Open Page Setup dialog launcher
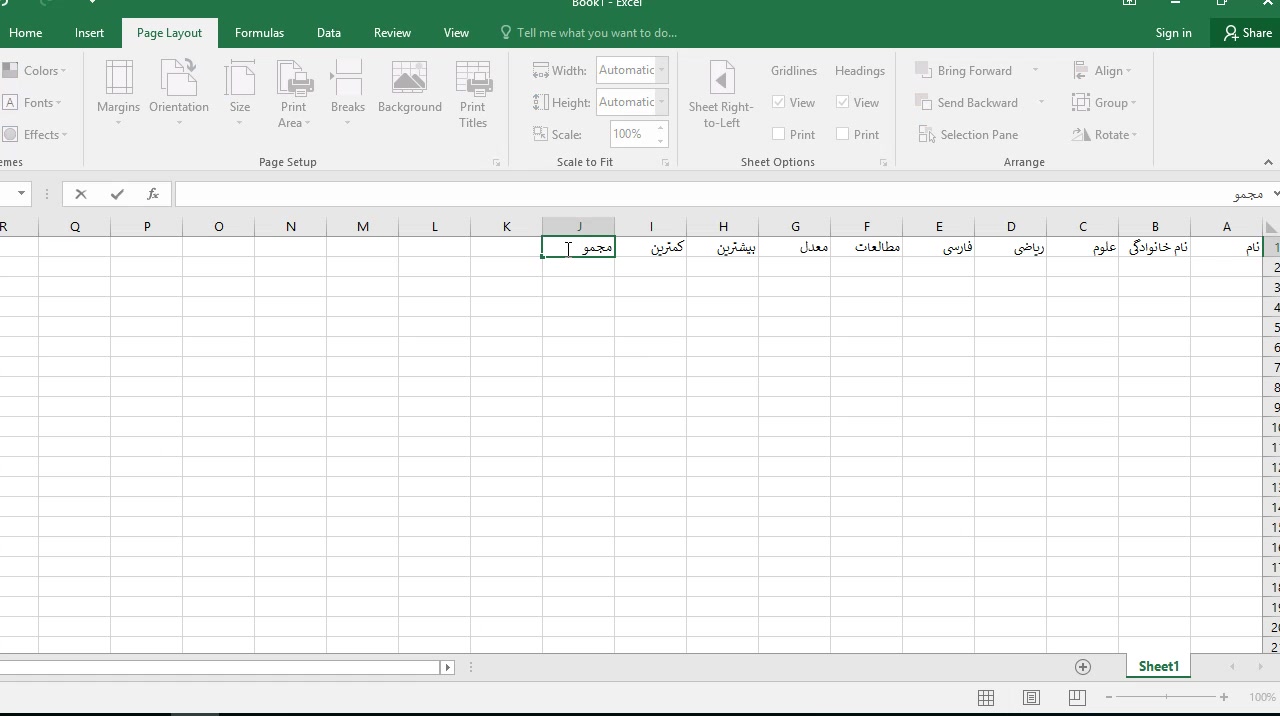The image size is (1280, 716). pos(496,162)
